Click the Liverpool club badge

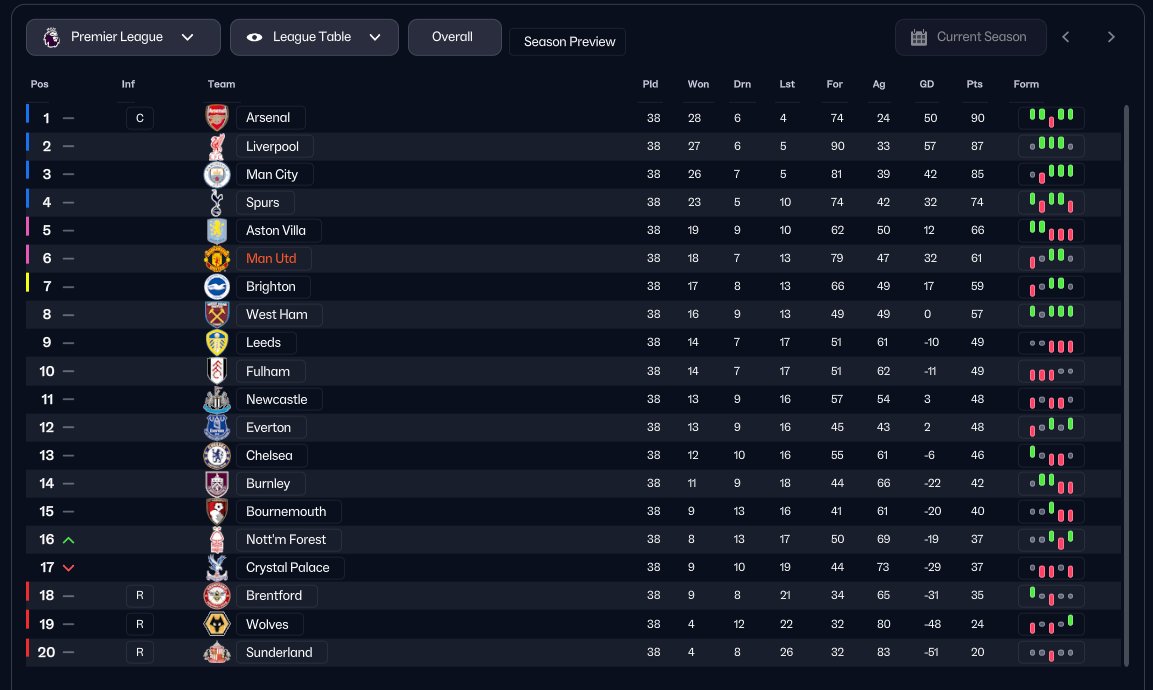pyautogui.click(x=217, y=147)
